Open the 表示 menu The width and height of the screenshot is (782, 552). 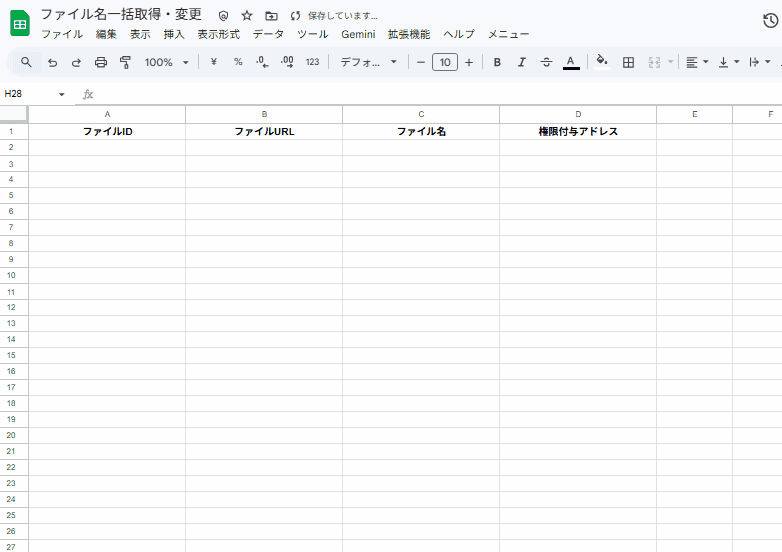point(140,34)
